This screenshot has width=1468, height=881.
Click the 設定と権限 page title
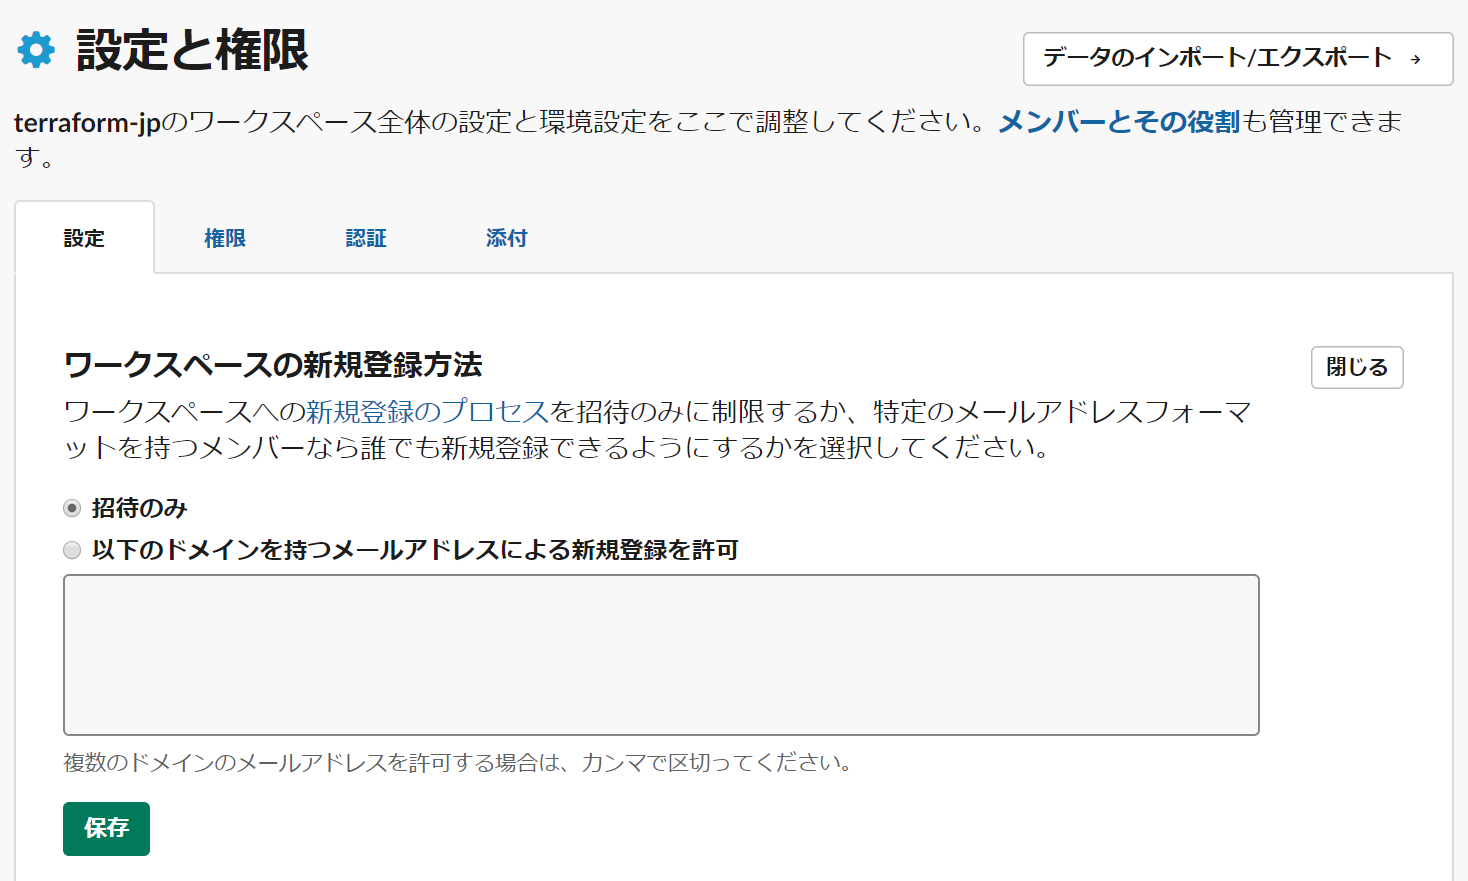(192, 50)
